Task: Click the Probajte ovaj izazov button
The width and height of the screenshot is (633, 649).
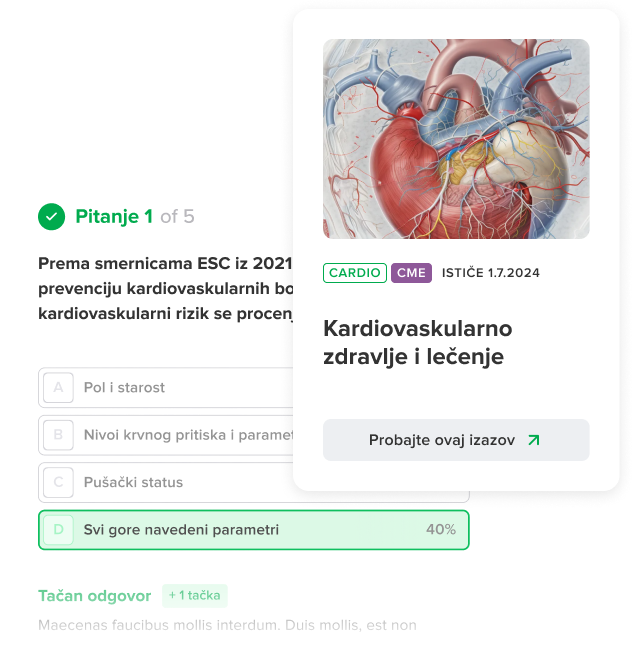Action: pos(456,440)
